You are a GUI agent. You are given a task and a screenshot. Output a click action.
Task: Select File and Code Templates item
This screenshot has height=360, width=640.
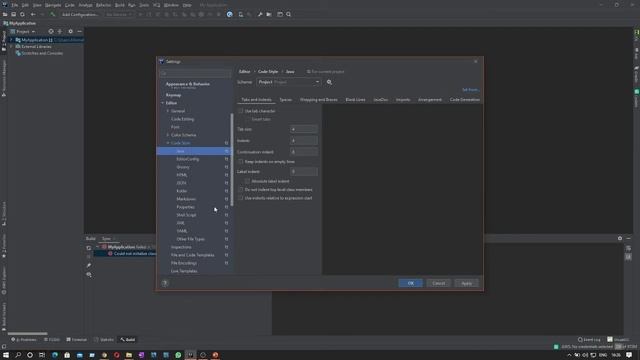[193, 255]
